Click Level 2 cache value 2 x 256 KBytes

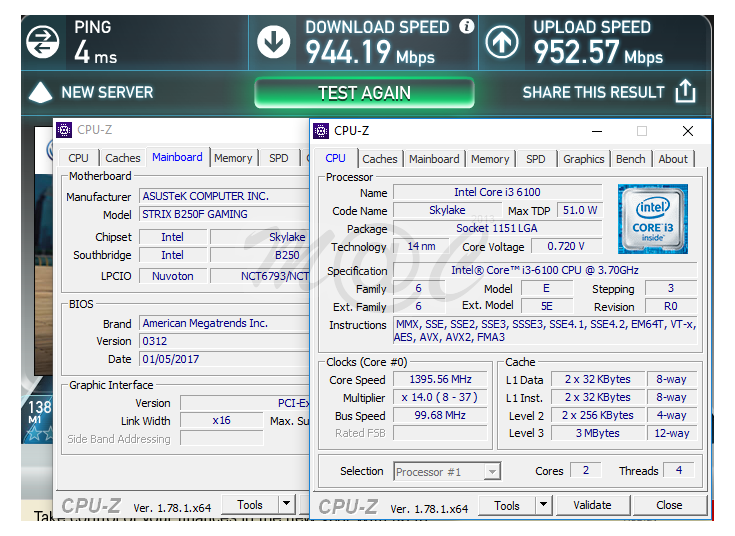(598, 415)
